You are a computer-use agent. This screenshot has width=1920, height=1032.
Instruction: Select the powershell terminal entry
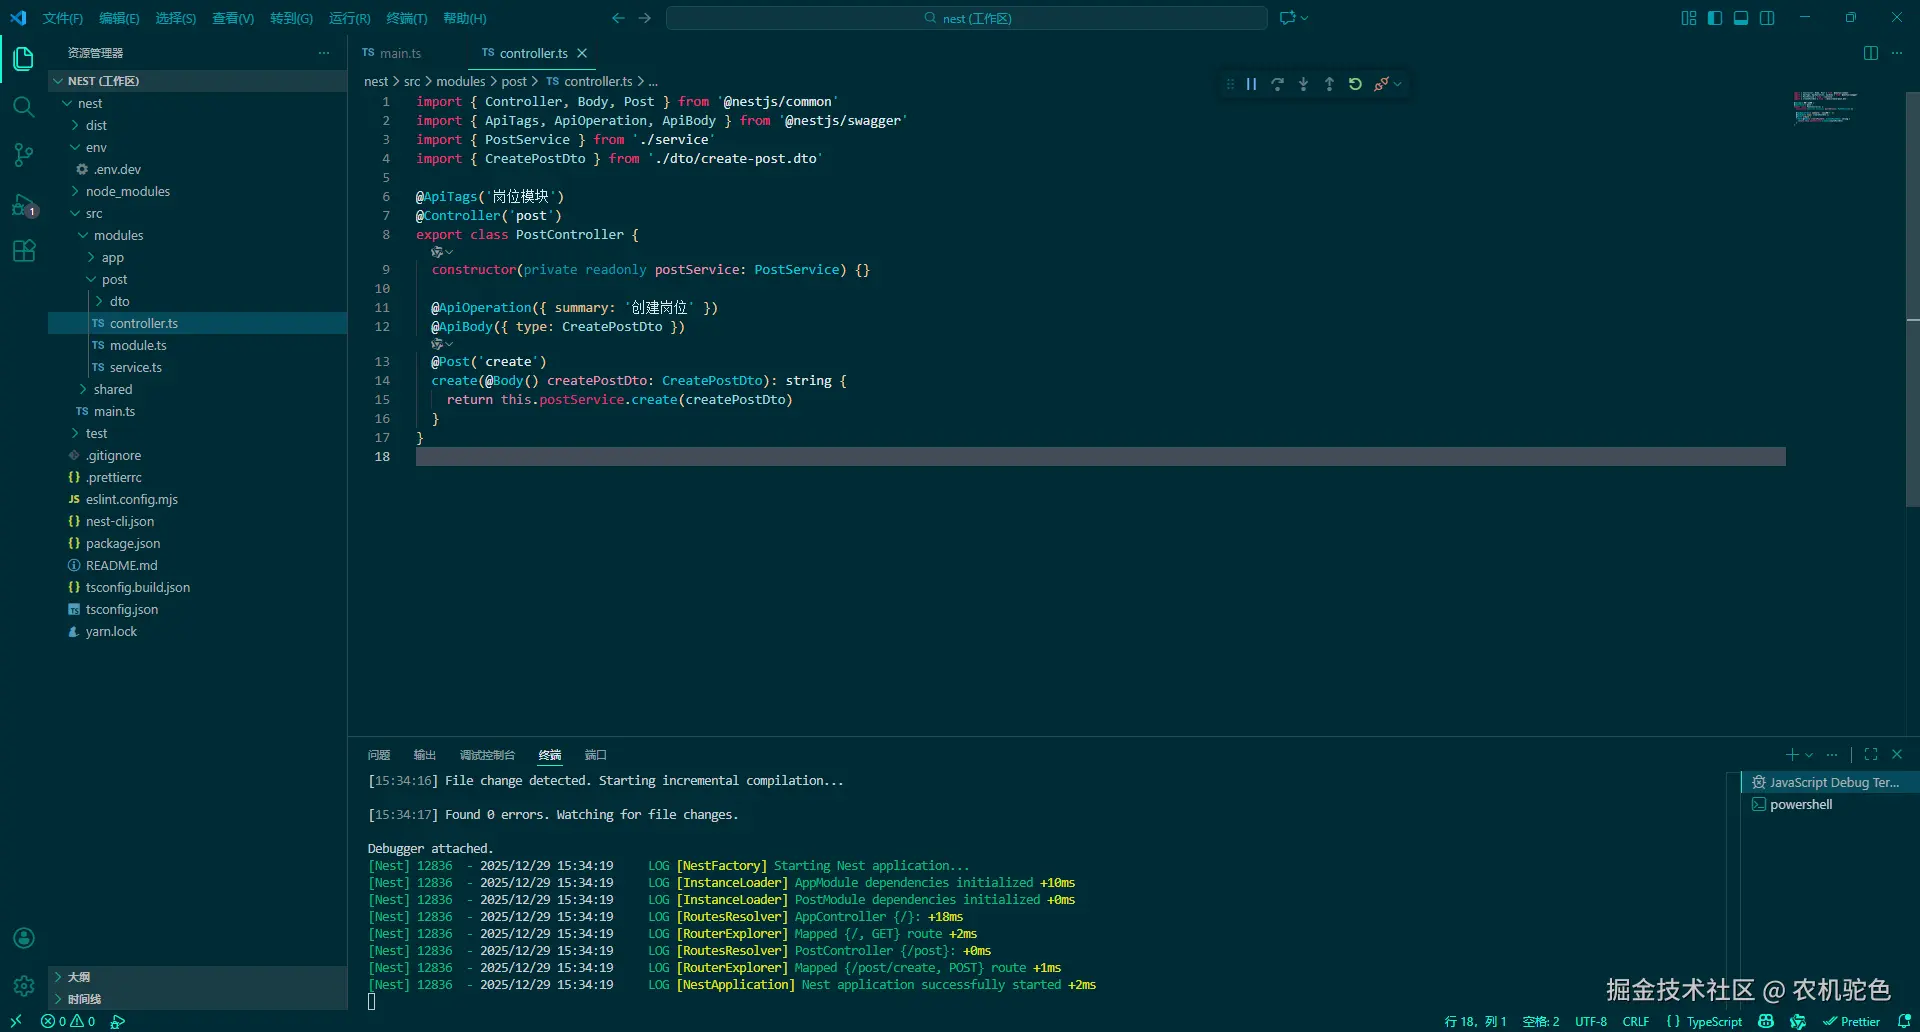(x=1800, y=805)
